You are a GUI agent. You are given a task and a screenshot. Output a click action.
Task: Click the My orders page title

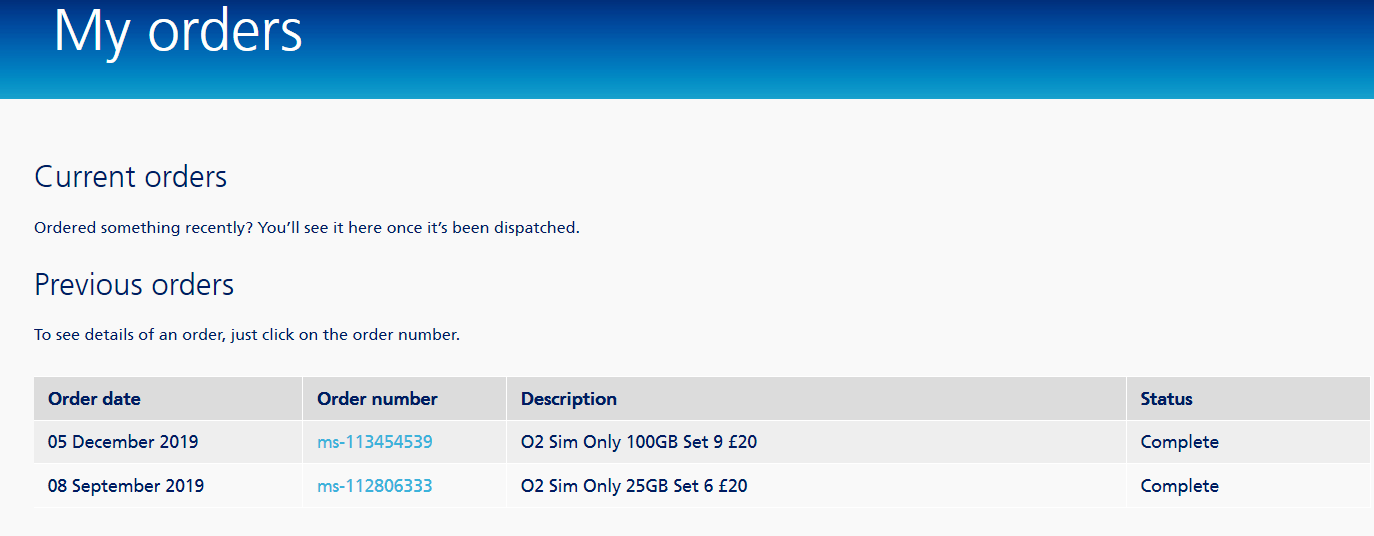pos(178,32)
